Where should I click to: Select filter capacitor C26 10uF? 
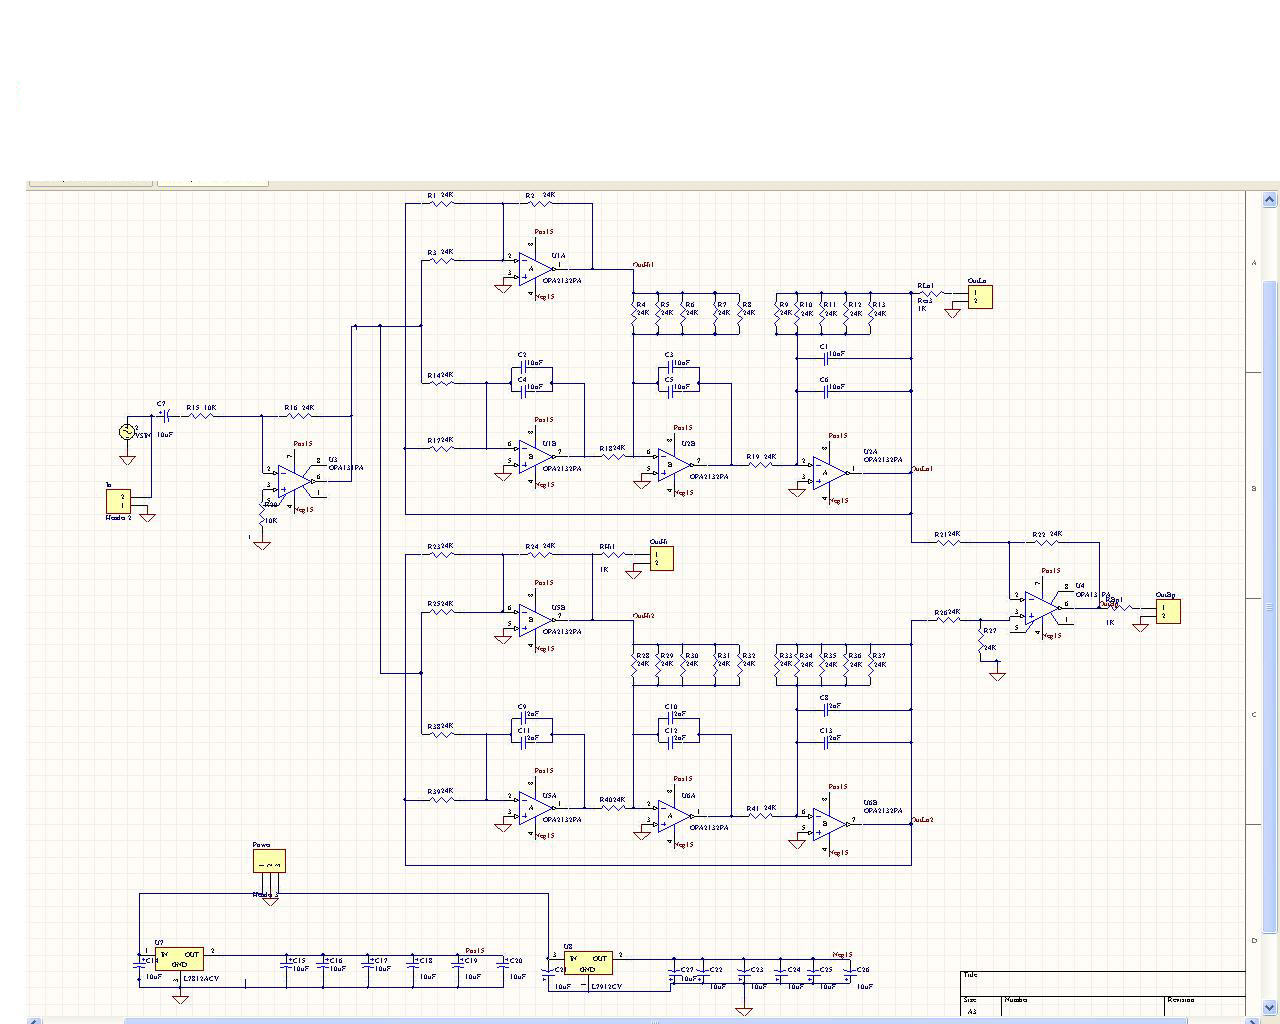point(848,974)
